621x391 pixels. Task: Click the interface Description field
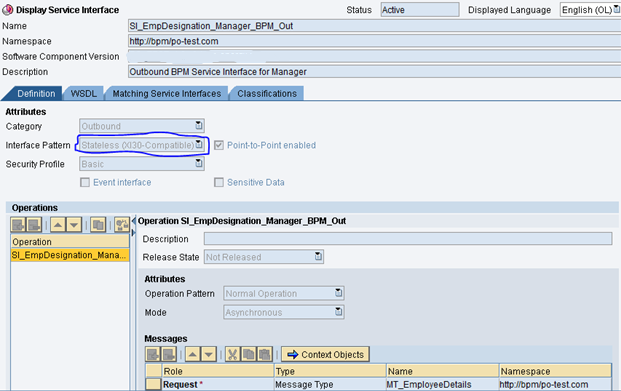tap(374, 72)
